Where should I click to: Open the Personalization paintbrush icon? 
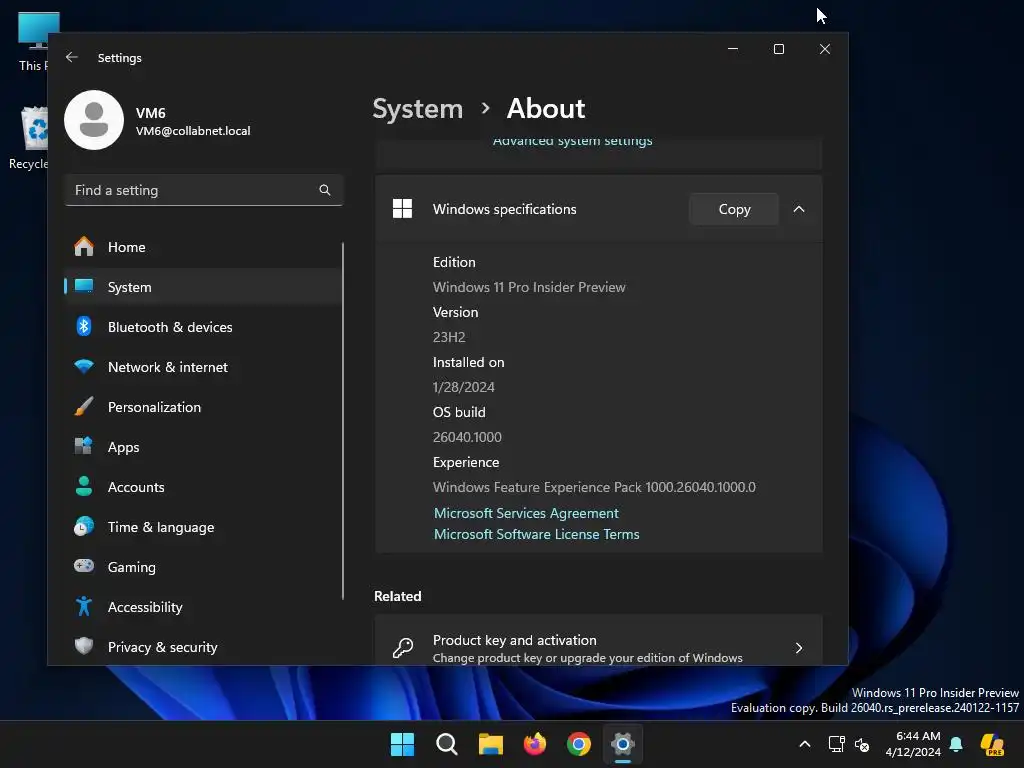[x=84, y=406]
